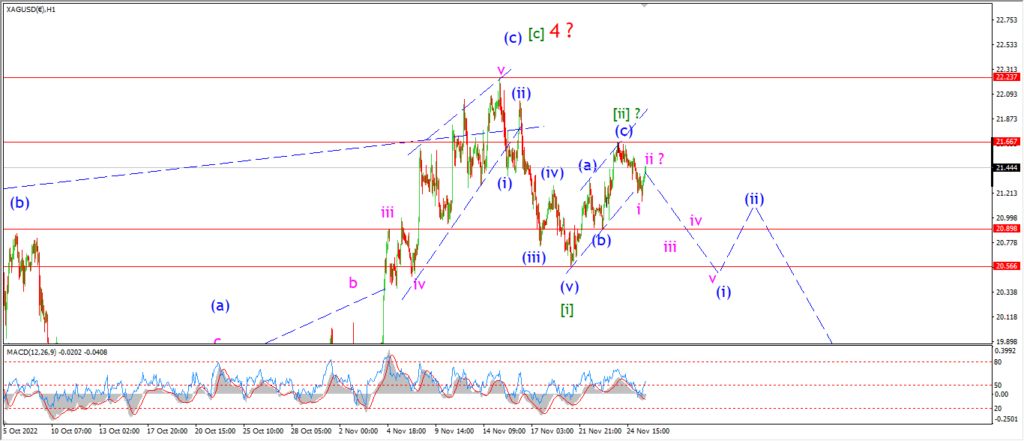Select the red 21.667 price label
Screen dimensions: 1024x441
click(x=1004, y=141)
